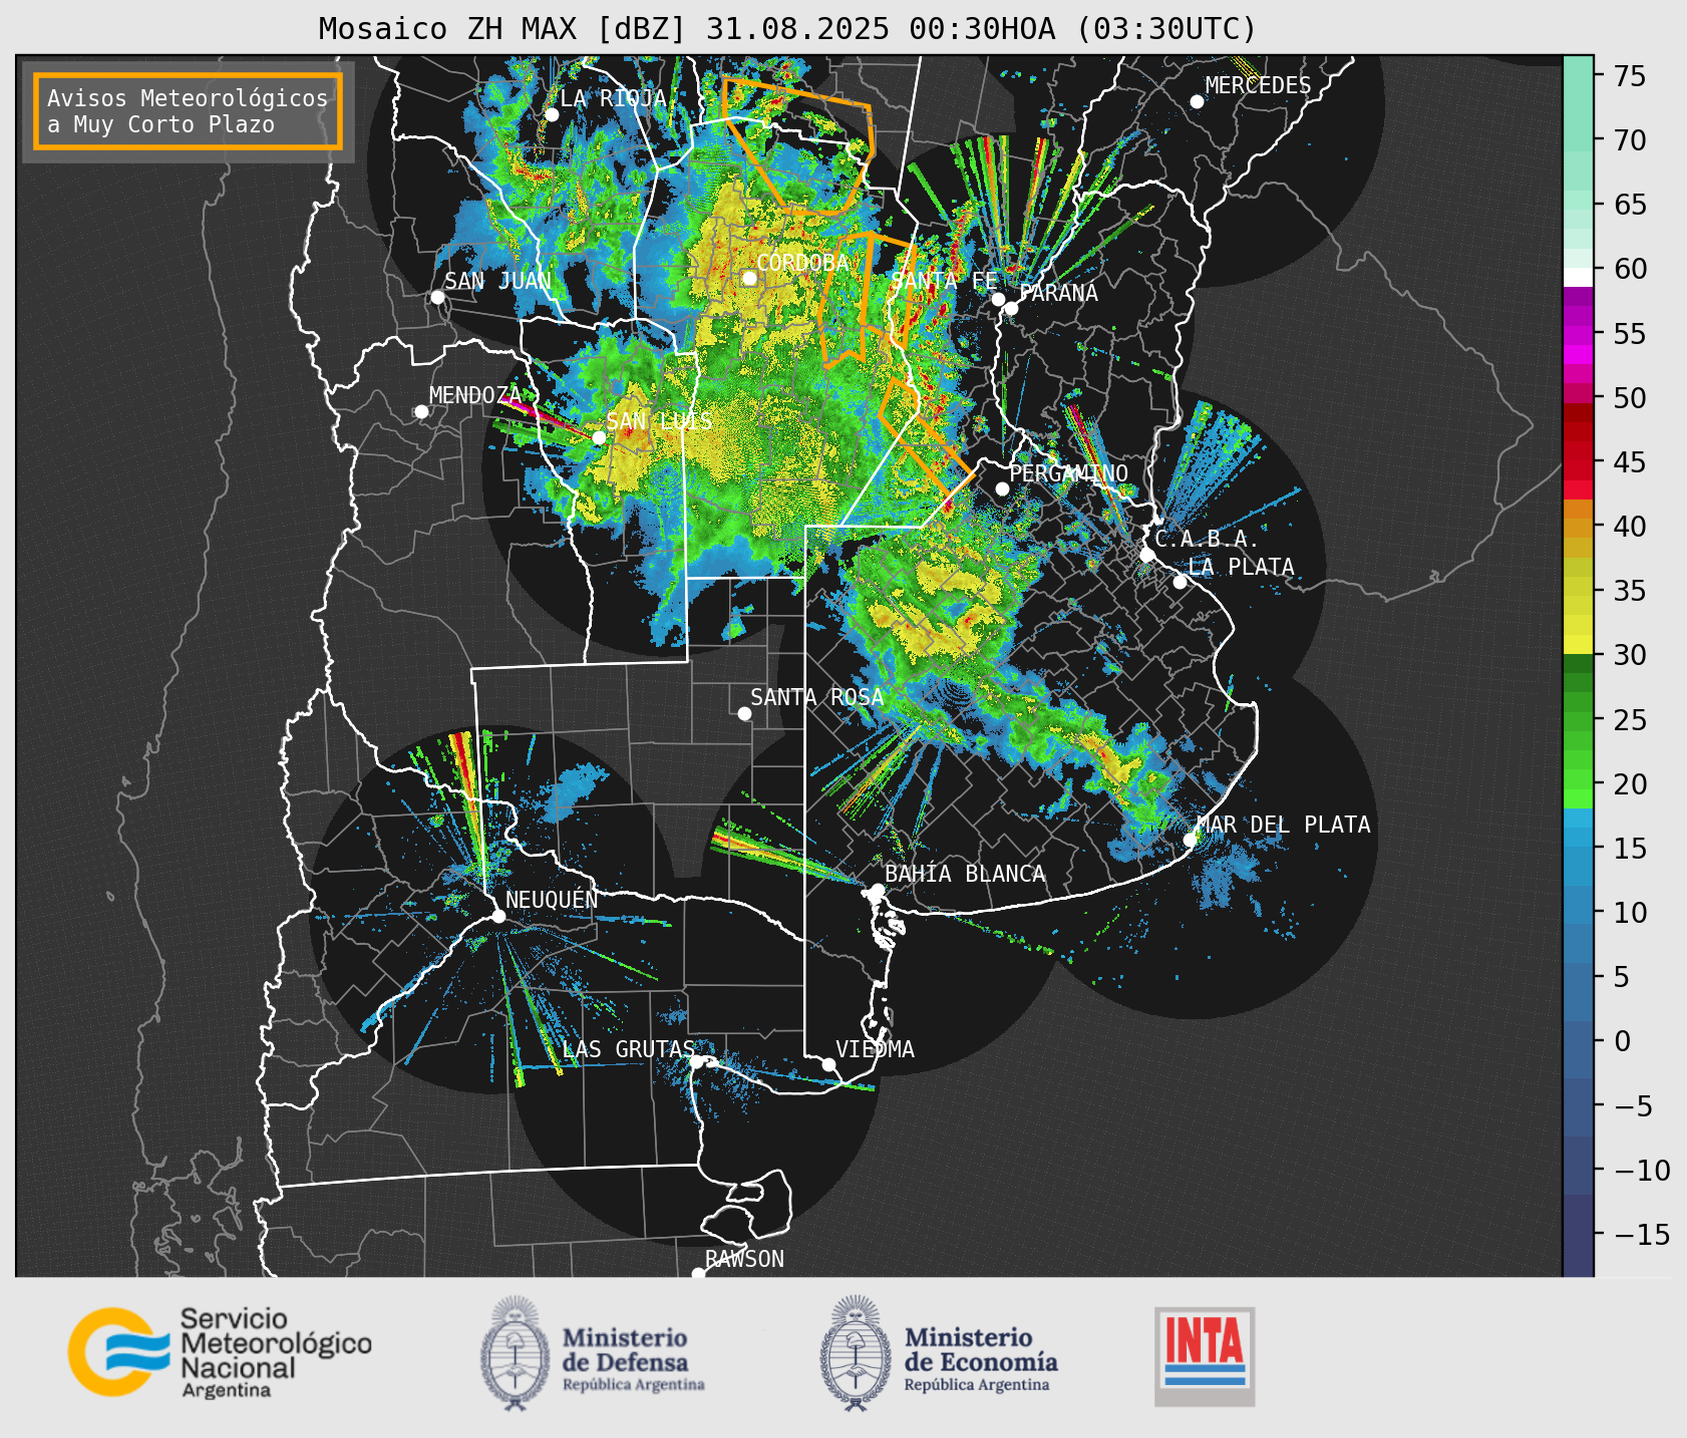Click the PARANA city label
Screen dimensions: 1687x1438
pos(1058,293)
